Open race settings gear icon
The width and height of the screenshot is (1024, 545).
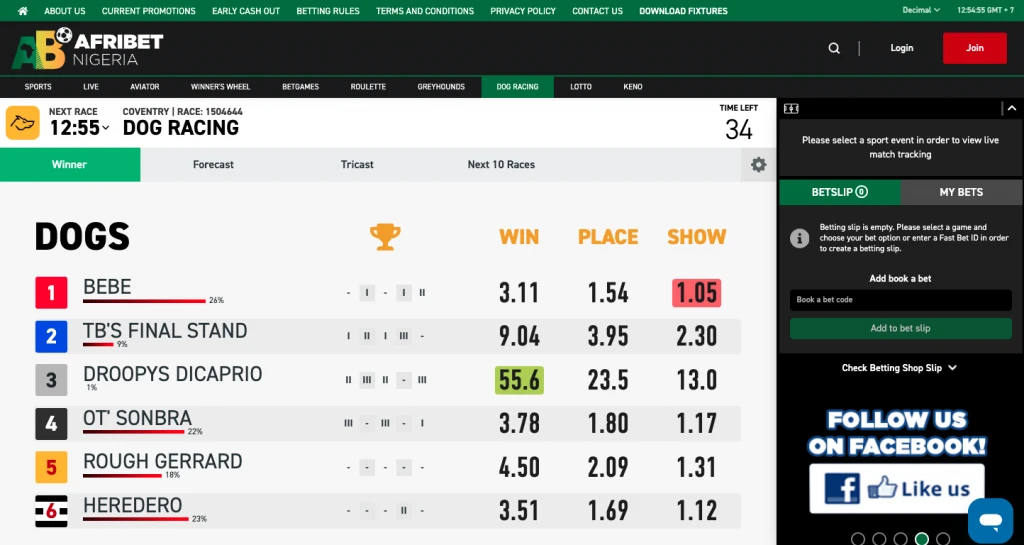[x=758, y=165]
